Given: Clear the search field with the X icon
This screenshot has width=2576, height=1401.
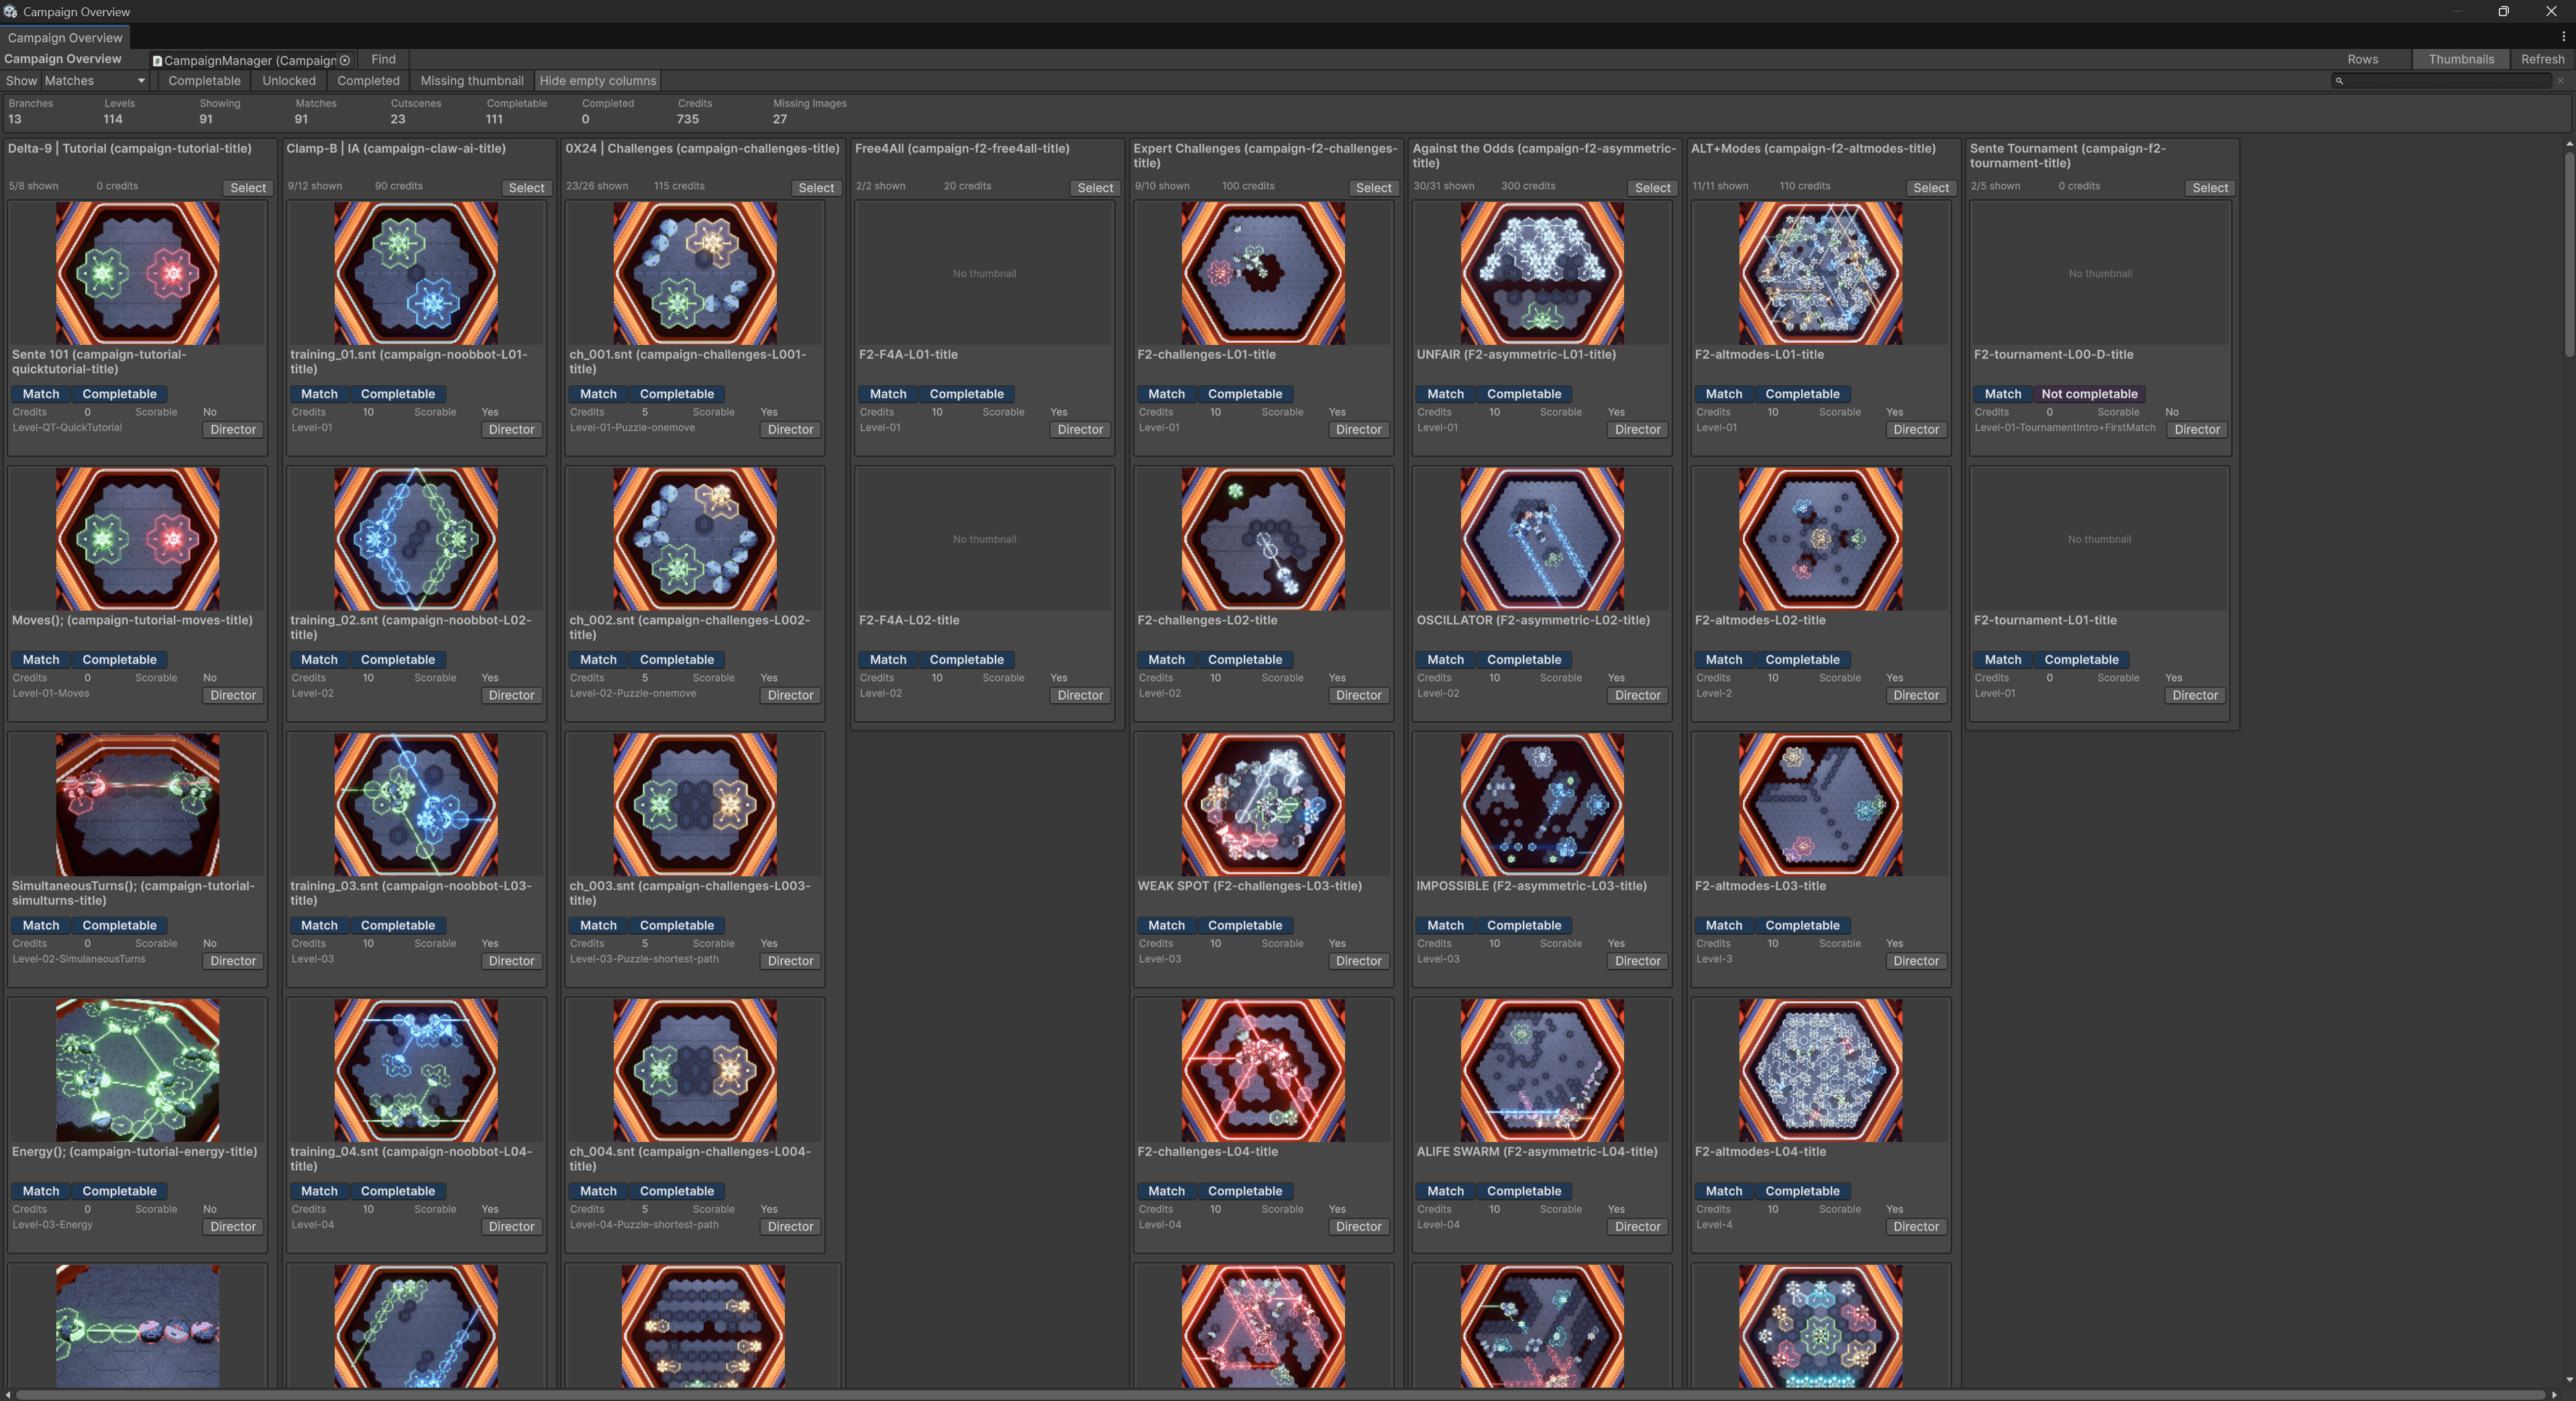Looking at the screenshot, I should click(x=2560, y=81).
